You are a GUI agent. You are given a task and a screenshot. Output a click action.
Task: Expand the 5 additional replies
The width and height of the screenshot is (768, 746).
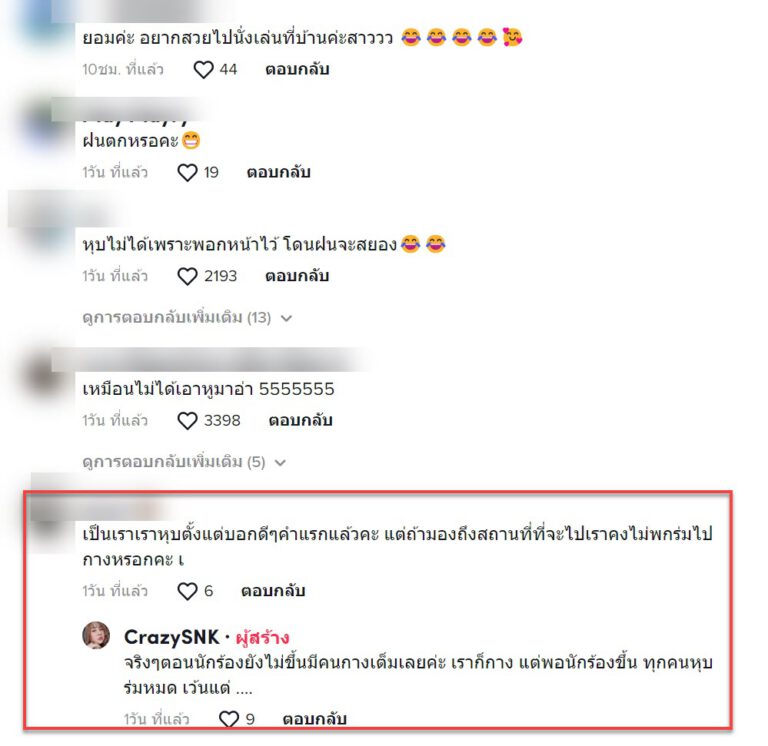click(x=184, y=462)
